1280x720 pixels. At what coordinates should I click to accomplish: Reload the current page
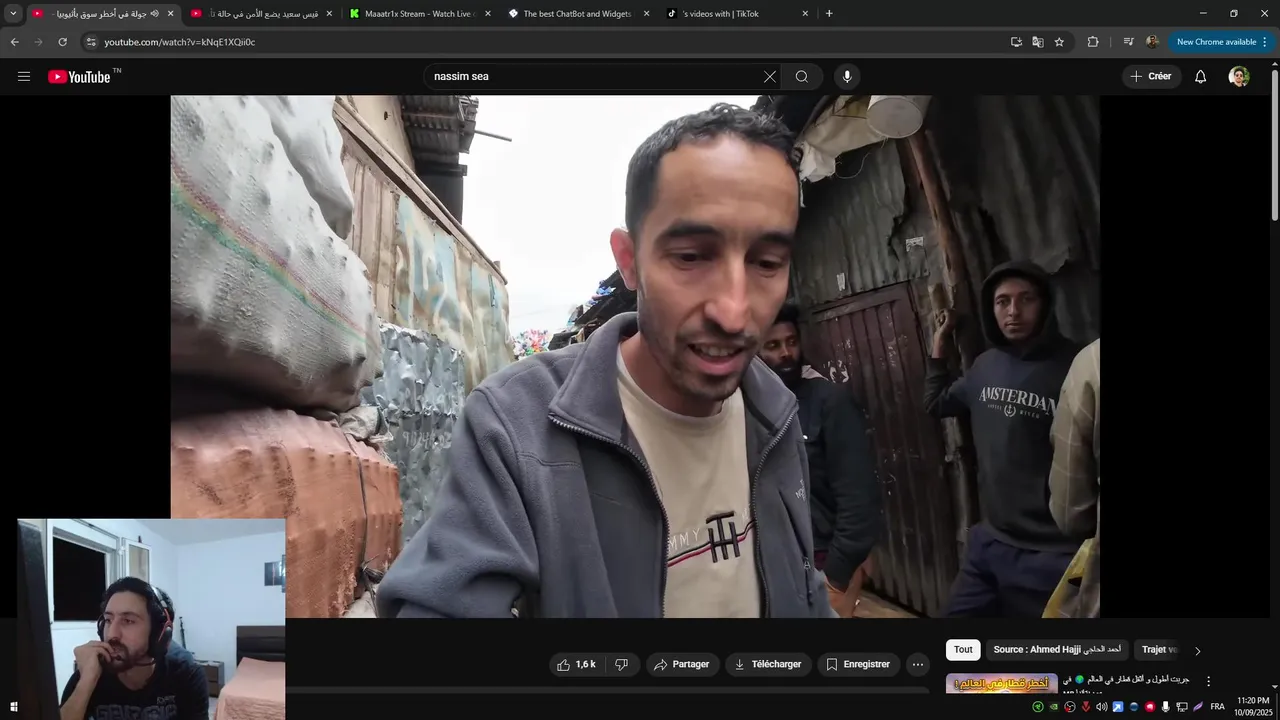(62, 42)
